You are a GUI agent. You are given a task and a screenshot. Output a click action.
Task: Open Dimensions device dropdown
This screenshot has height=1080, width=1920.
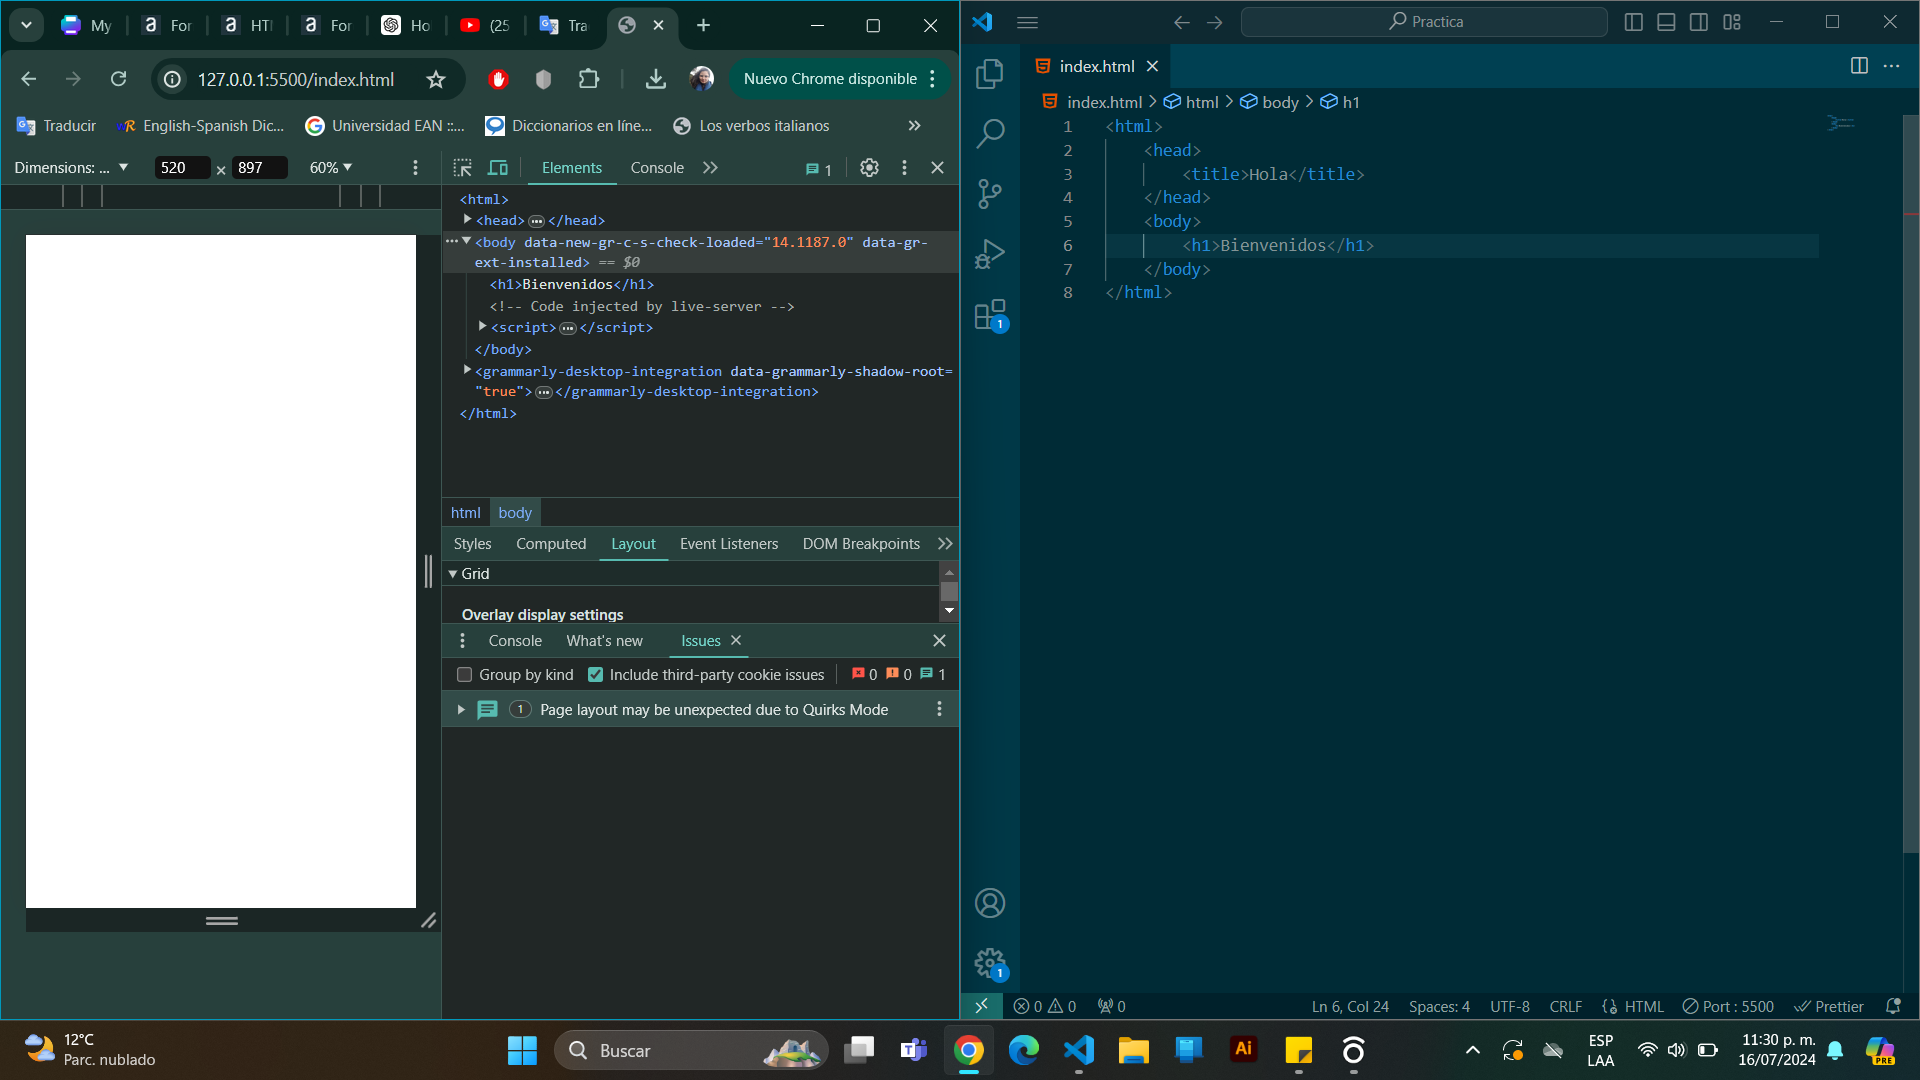pos(72,168)
